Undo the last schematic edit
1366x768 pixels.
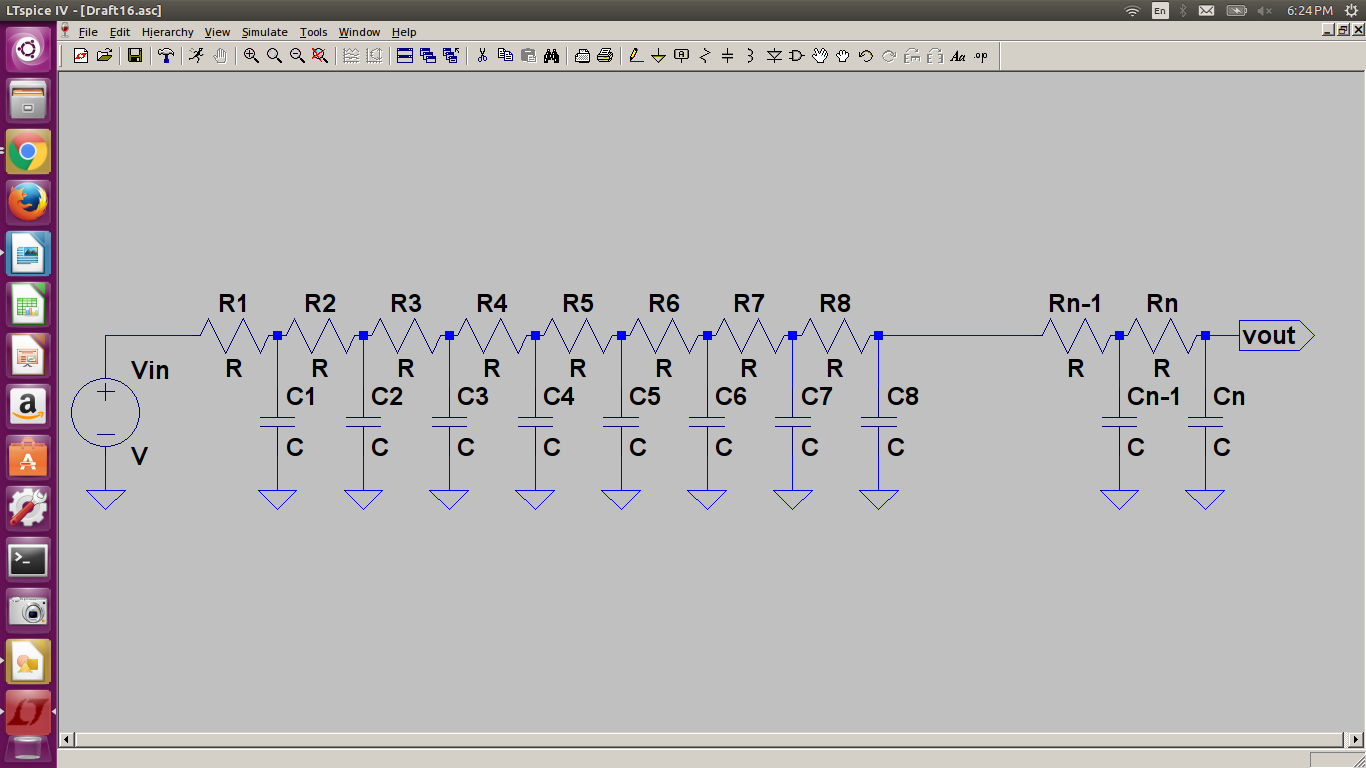pos(864,56)
